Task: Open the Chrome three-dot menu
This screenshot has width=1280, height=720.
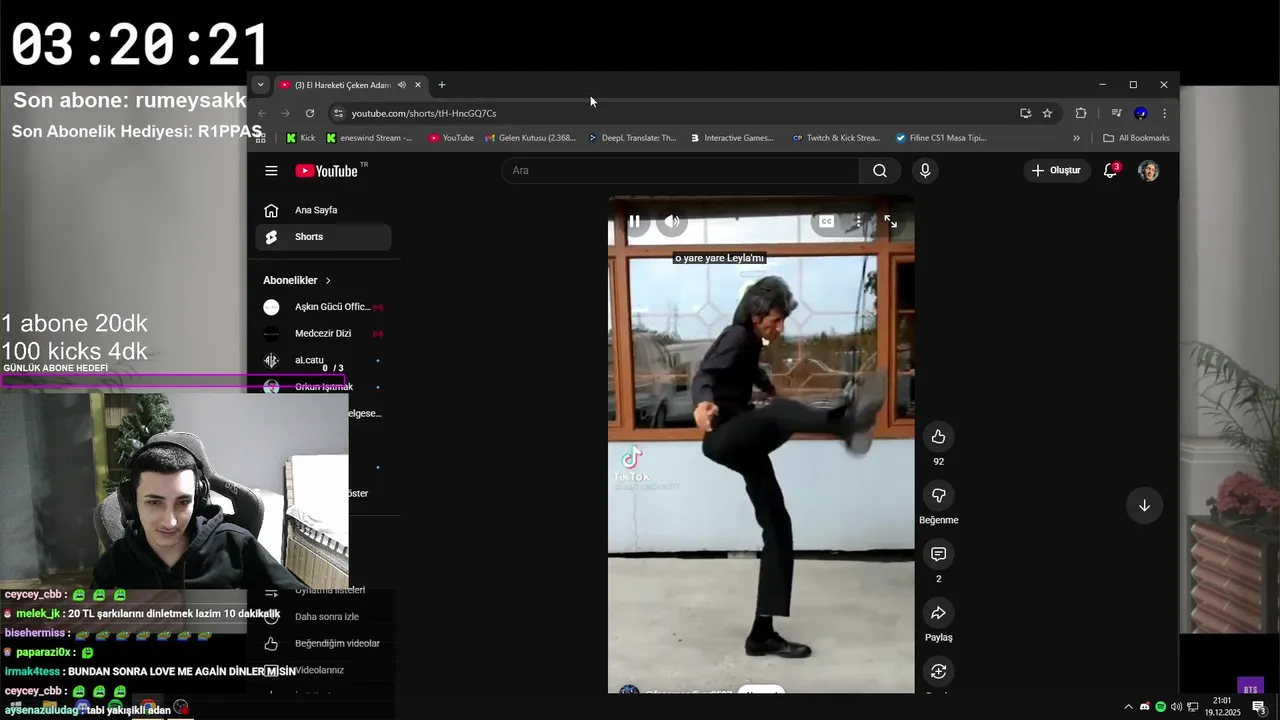Action: (x=1164, y=113)
